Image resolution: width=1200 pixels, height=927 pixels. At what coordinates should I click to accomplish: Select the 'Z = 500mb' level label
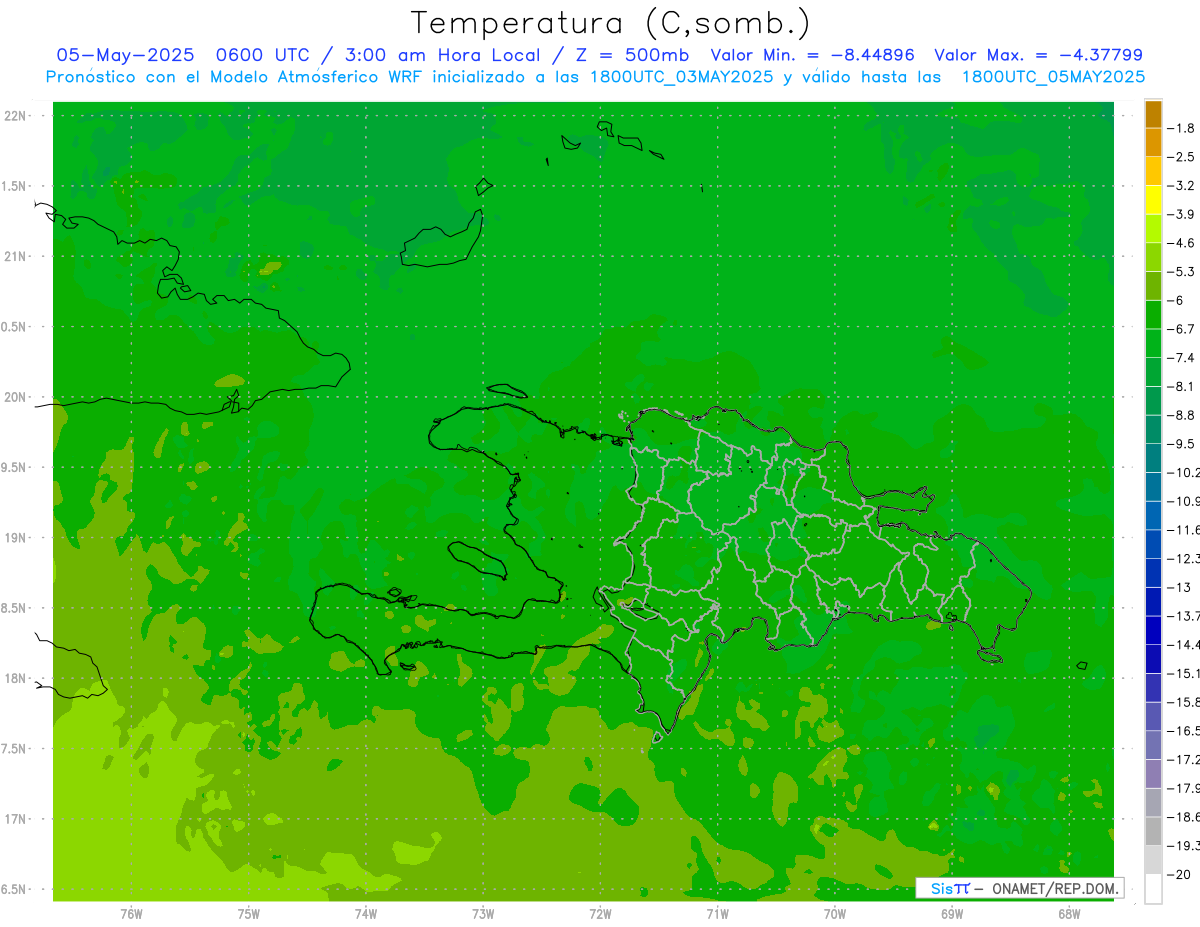coord(632,55)
